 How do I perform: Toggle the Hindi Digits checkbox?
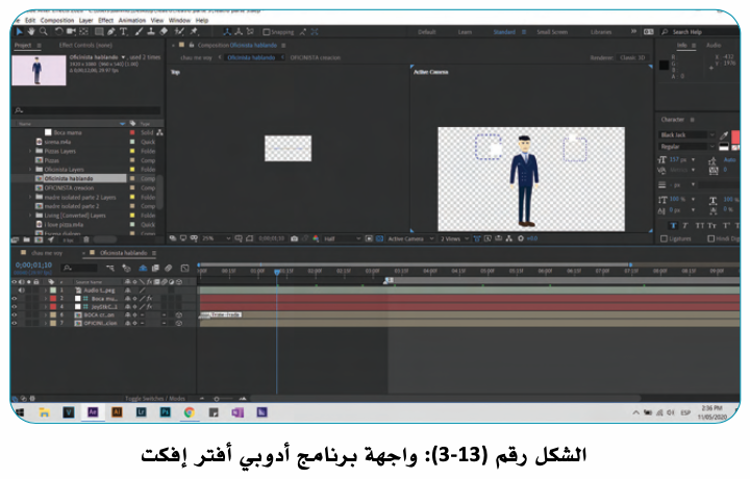pos(711,238)
